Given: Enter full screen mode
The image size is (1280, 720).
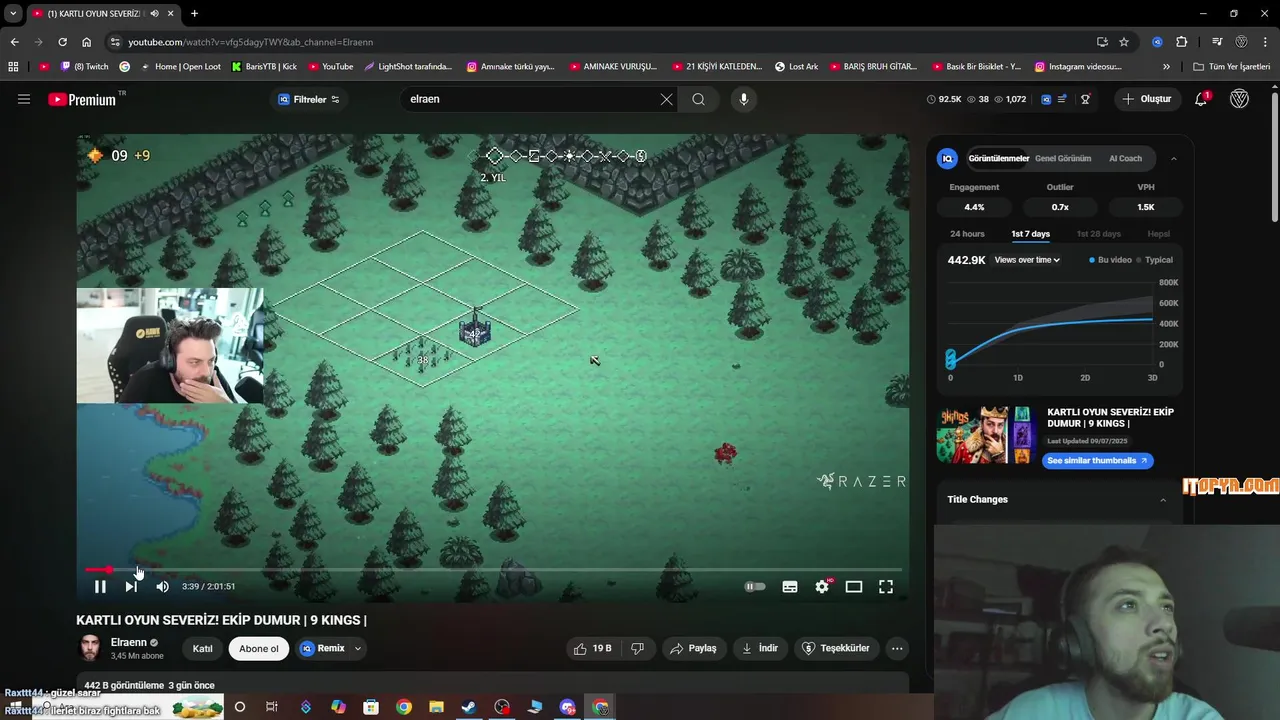Looking at the screenshot, I should (x=886, y=587).
